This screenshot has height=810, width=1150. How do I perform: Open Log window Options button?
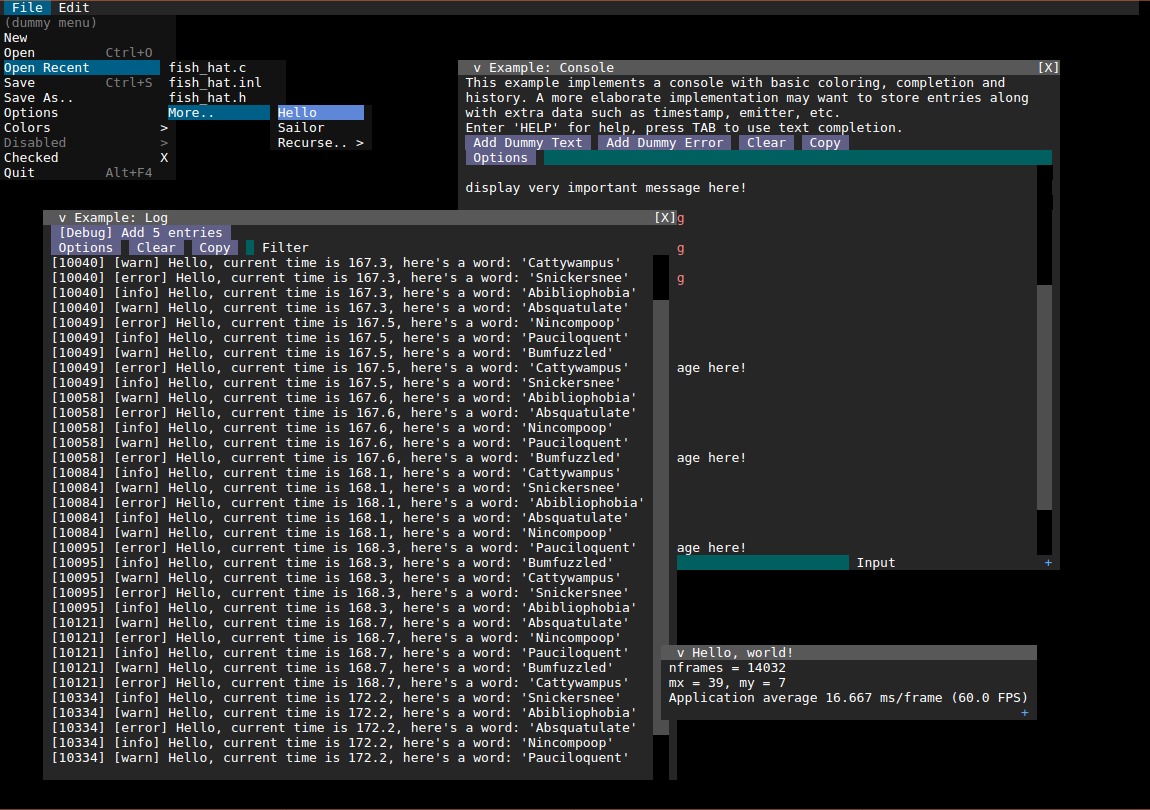pos(85,248)
